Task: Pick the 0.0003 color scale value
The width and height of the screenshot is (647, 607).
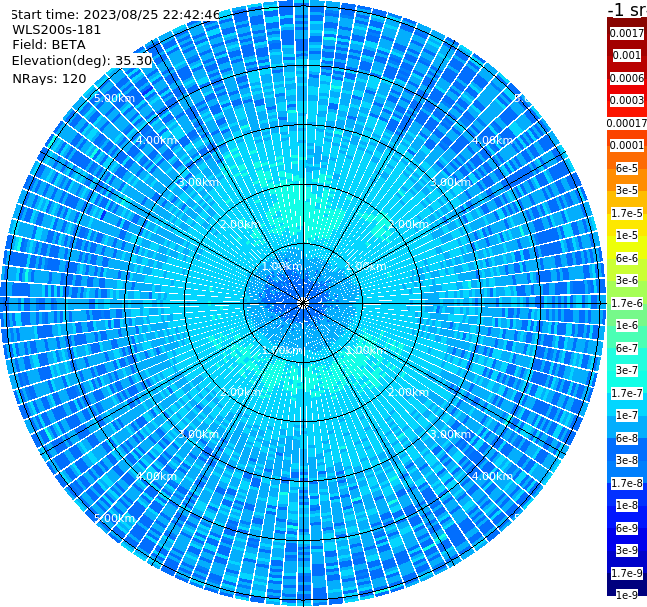Action: pyautogui.click(x=627, y=100)
